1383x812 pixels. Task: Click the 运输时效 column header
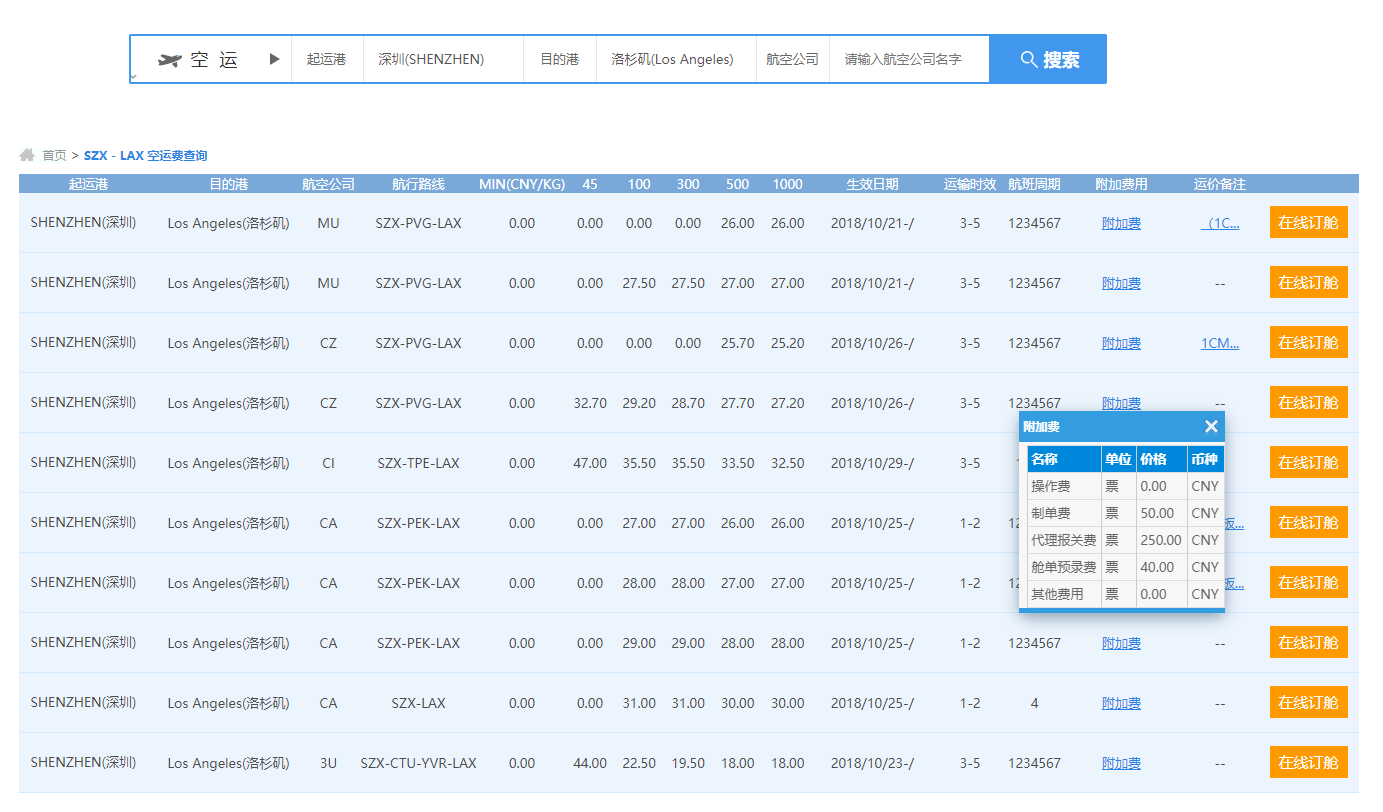[970, 184]
